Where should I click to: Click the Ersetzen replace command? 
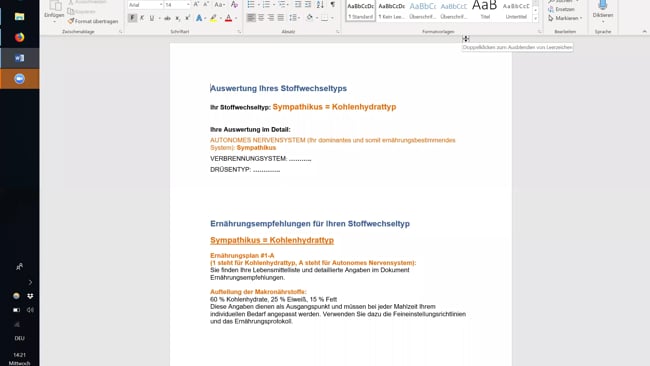coord(561,9)
